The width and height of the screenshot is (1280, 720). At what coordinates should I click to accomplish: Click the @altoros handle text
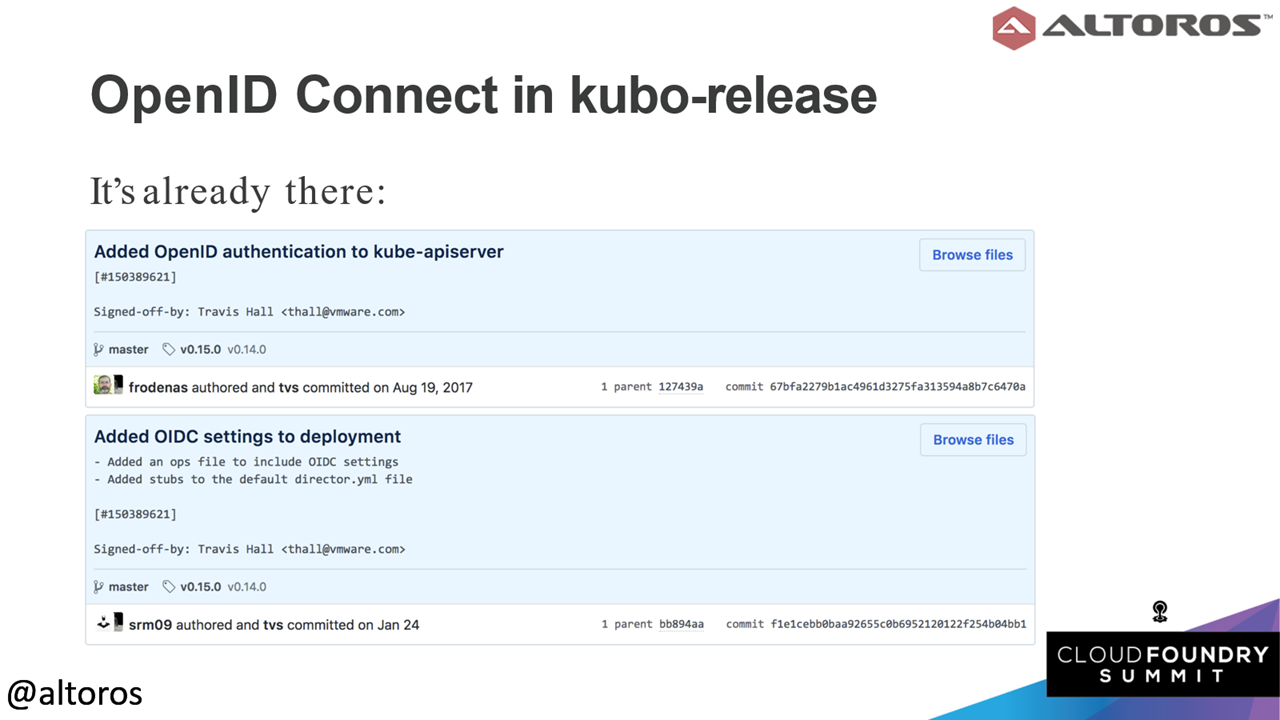[x=75, y=693]
